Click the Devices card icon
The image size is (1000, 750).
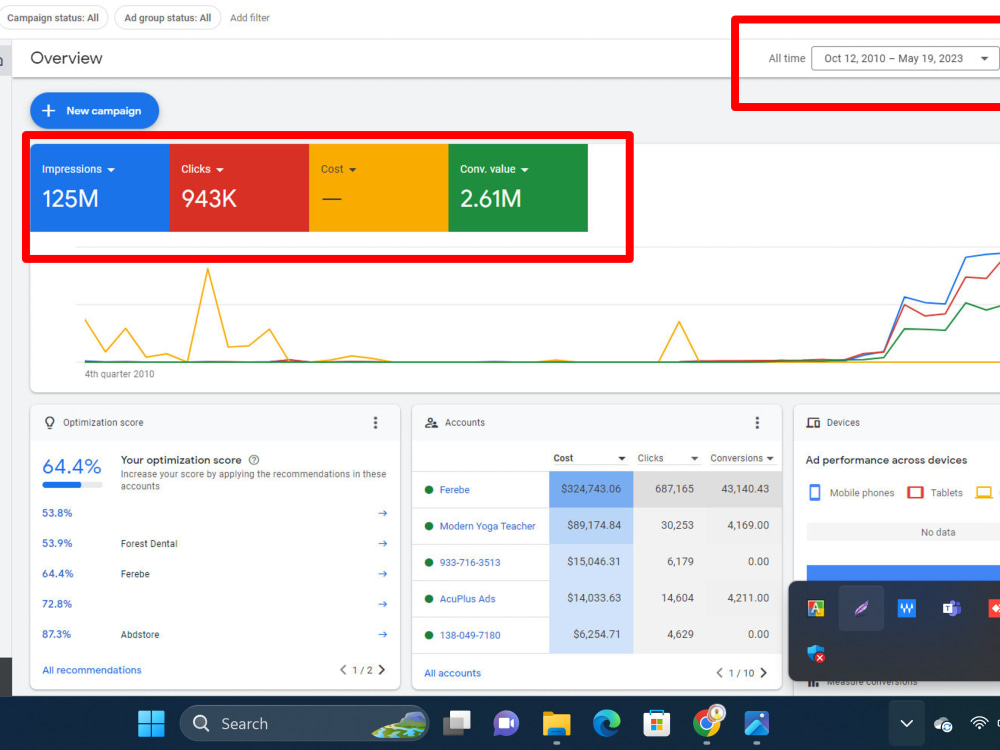pos(813,422)
